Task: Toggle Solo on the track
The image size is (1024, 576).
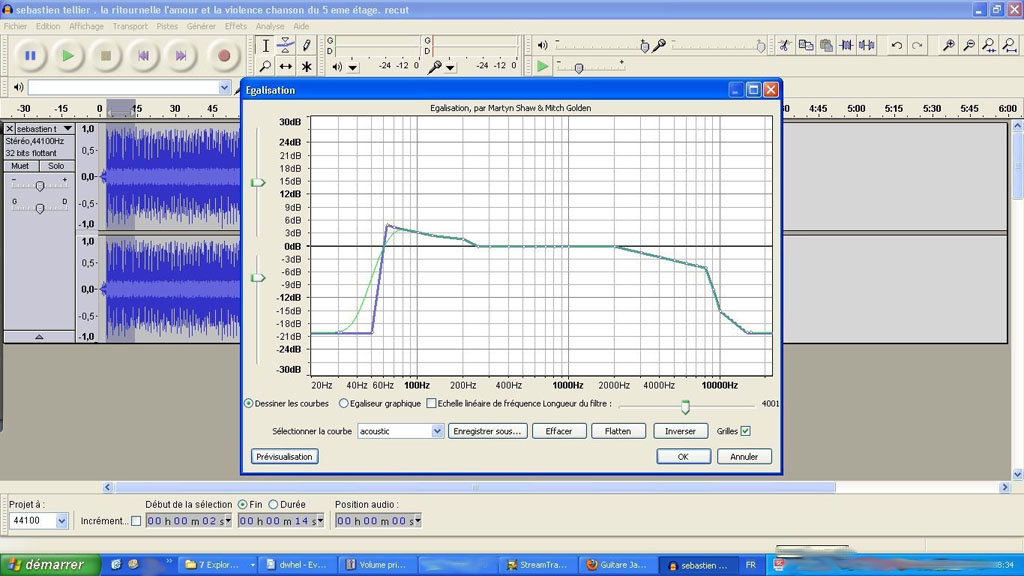Action: tap(57, 166)
